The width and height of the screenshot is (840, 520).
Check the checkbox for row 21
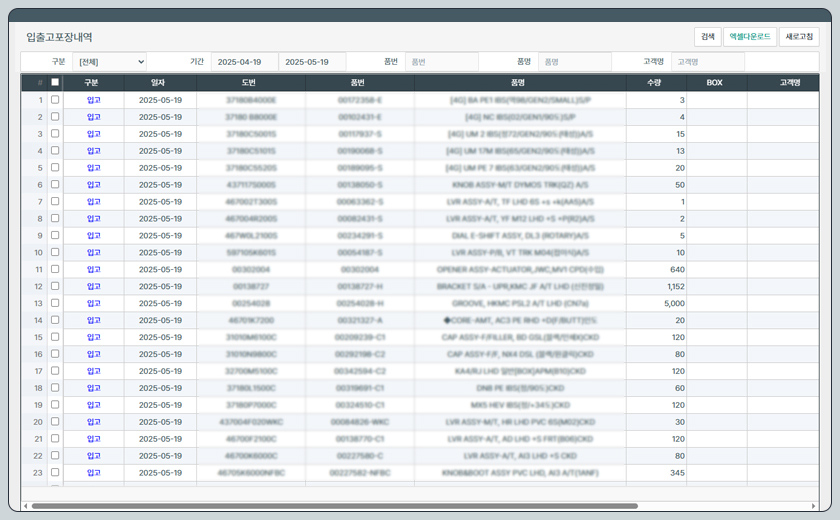tap(55, 438)
